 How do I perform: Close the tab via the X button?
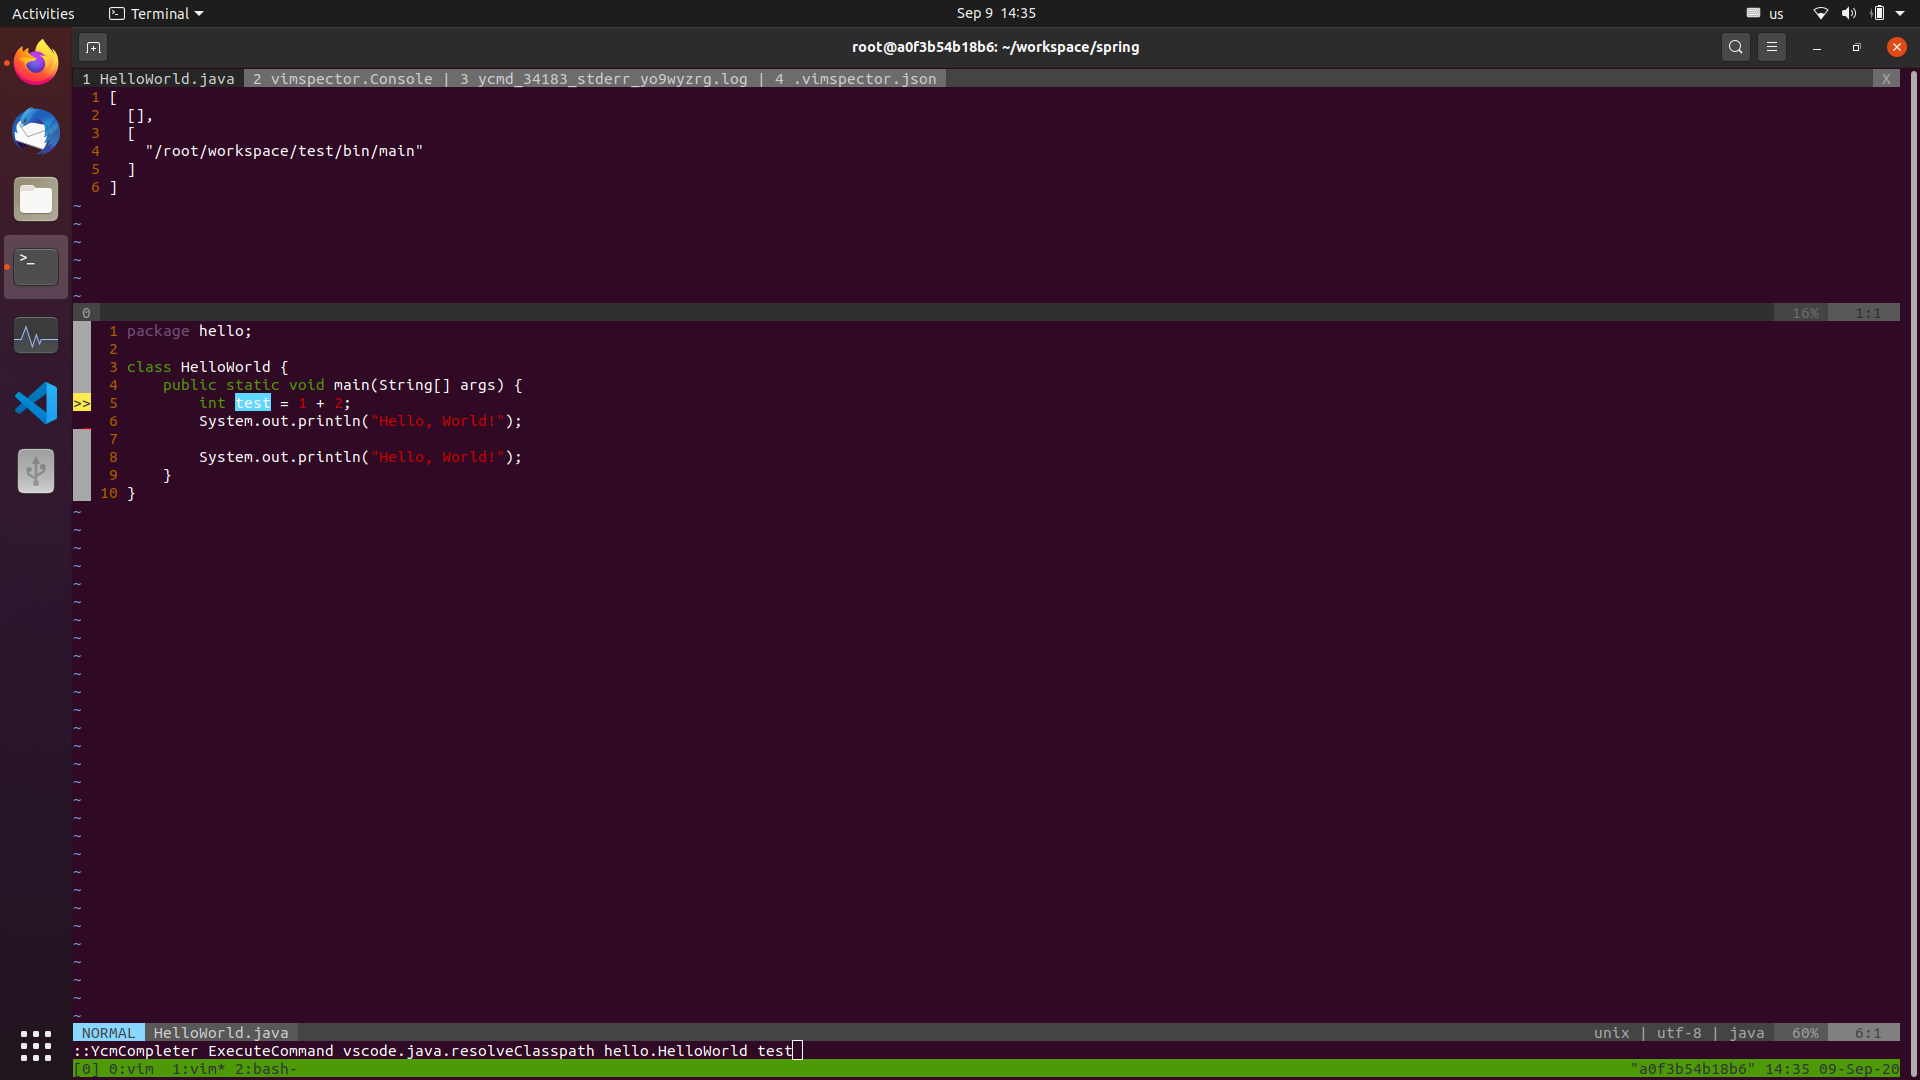1886,78
